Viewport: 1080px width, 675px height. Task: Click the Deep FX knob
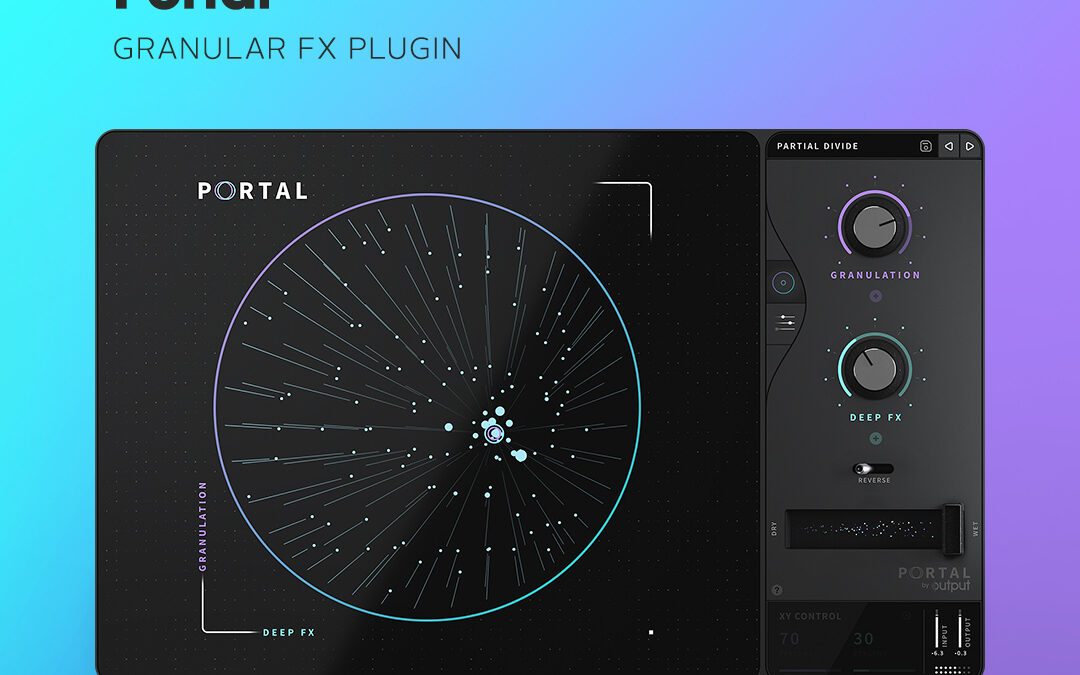point(875,369)
